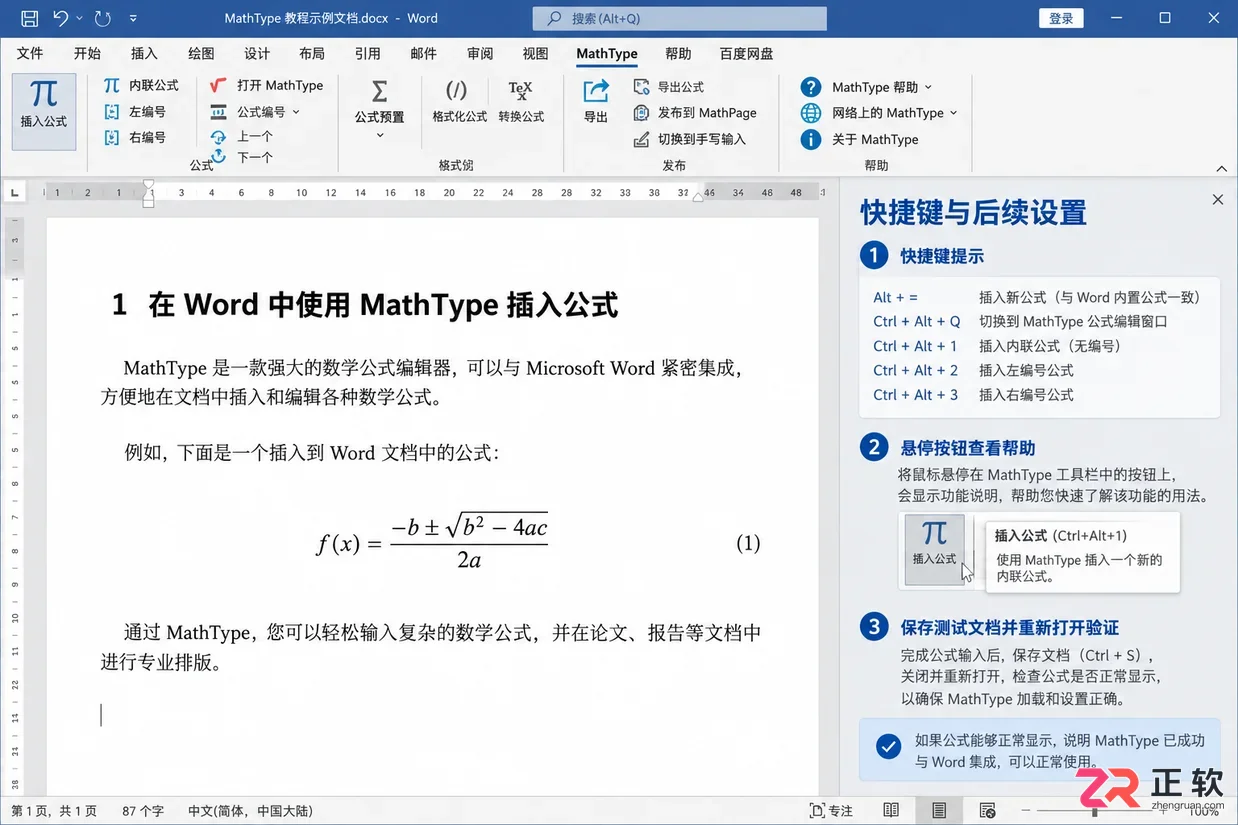Click the quadratic formula equation in document
Image resolution: width=1238 pixels, height=825 pixels.
(432, 542)
